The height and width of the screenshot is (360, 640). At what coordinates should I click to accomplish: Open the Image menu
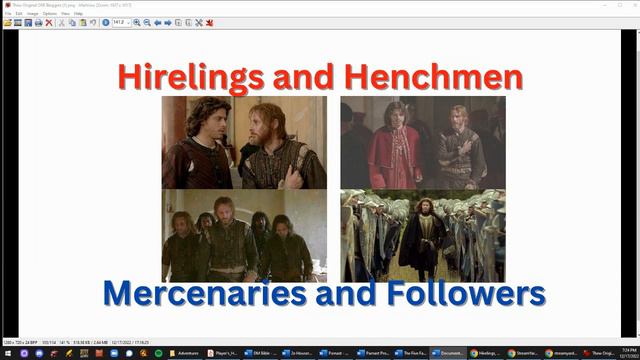33,13
